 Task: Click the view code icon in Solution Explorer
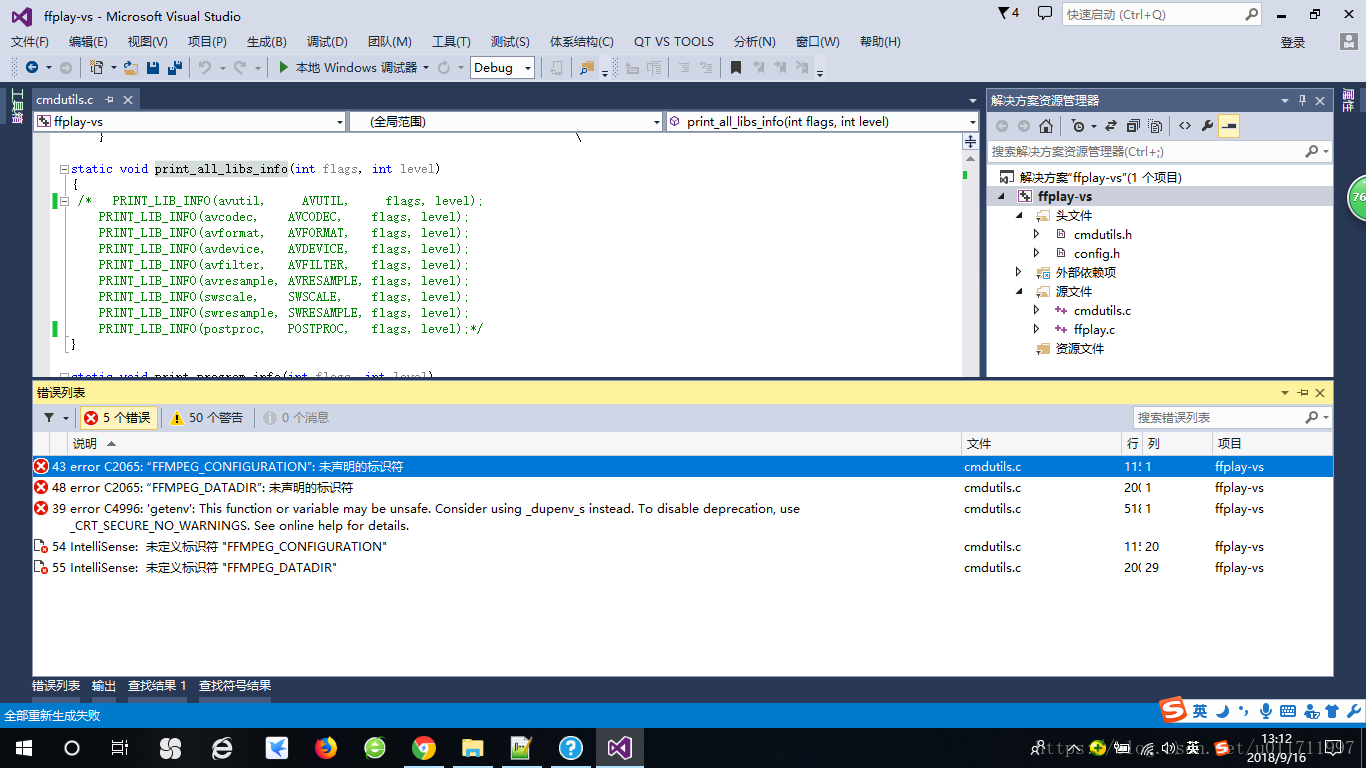pos(1185,126)
